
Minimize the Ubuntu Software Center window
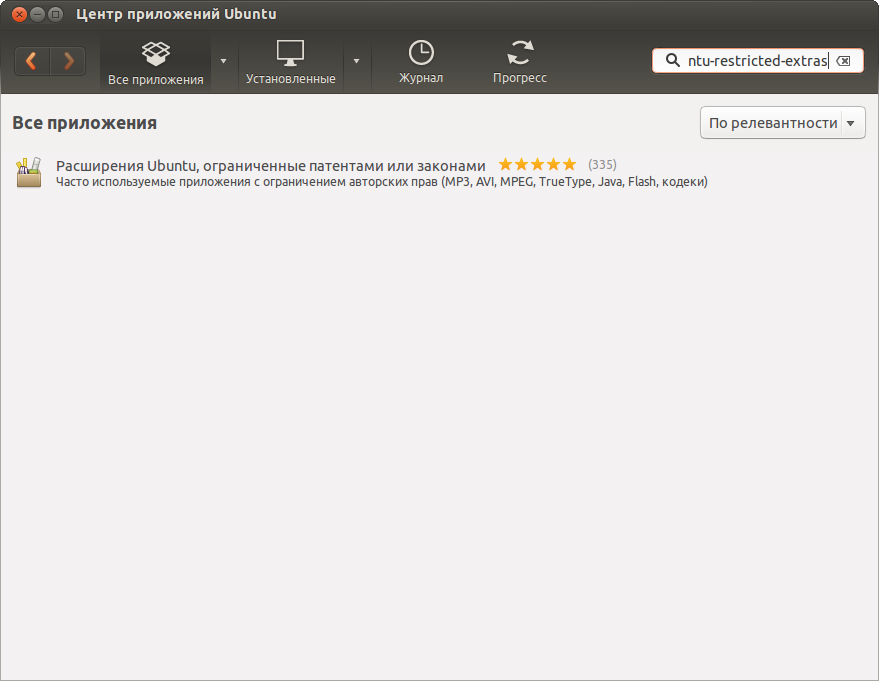coord(37,15)
